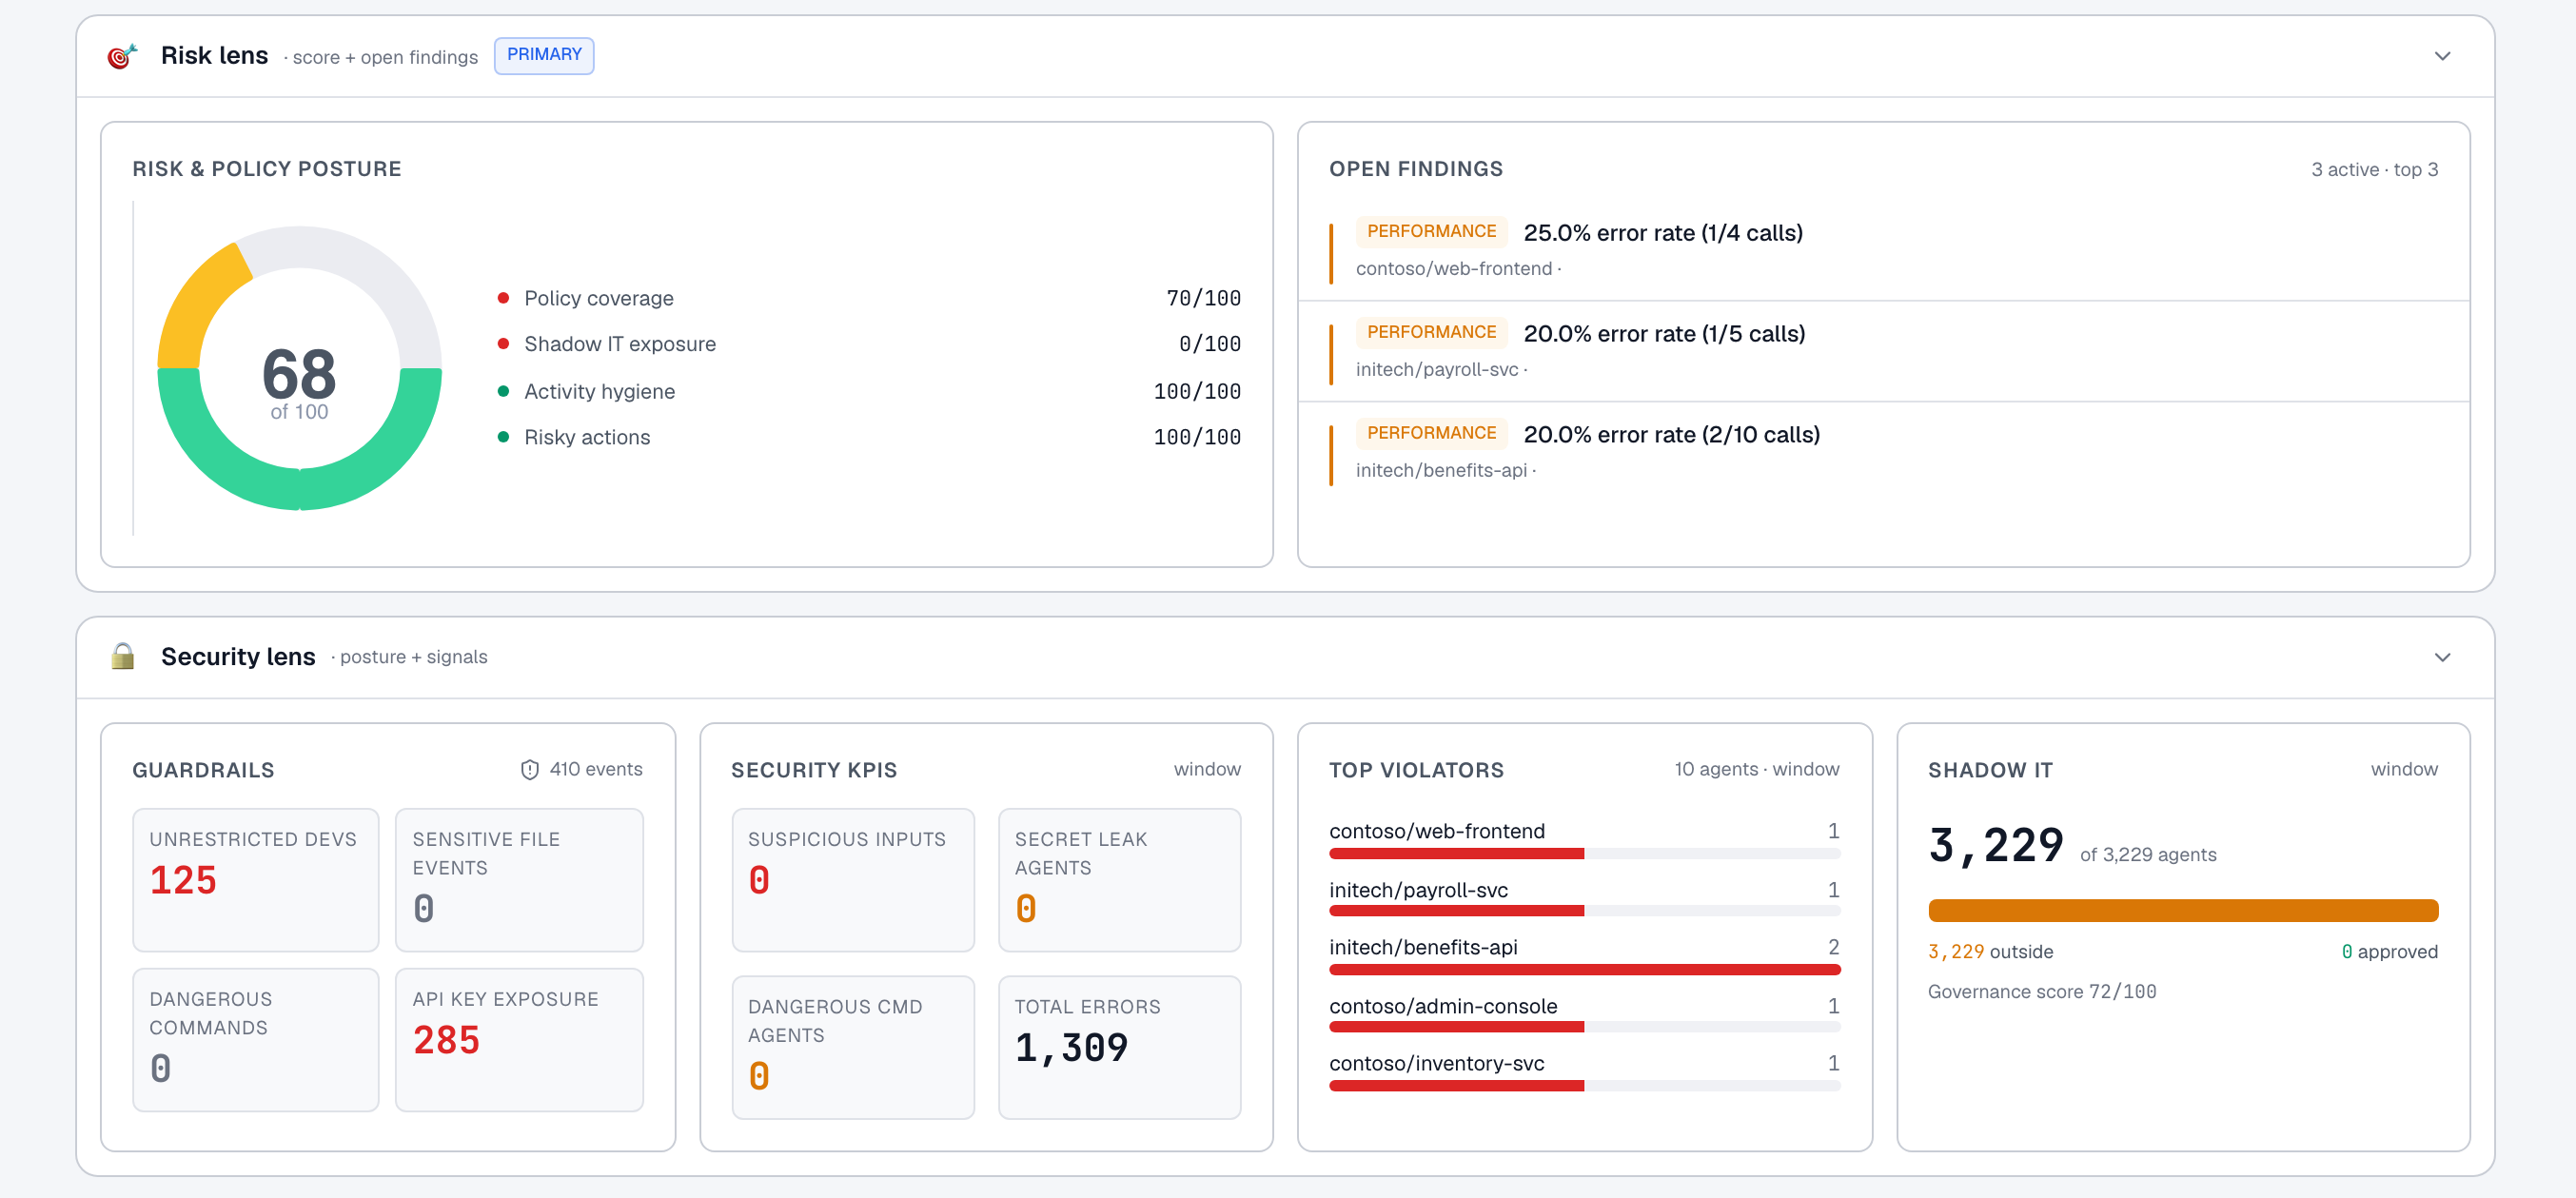Open the Dangerous Cmd Agents KPI card

[x=853, y=1047]
